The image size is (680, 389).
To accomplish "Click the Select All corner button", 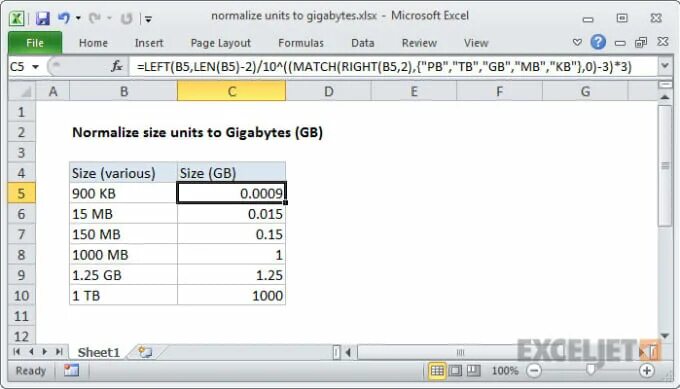I will click(23, 92).
